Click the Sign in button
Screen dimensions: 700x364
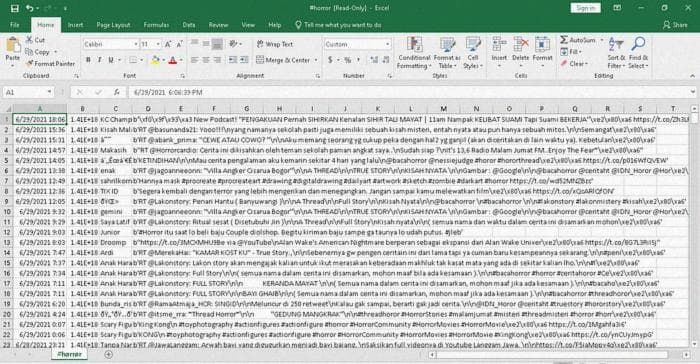[x=585, y=8]
